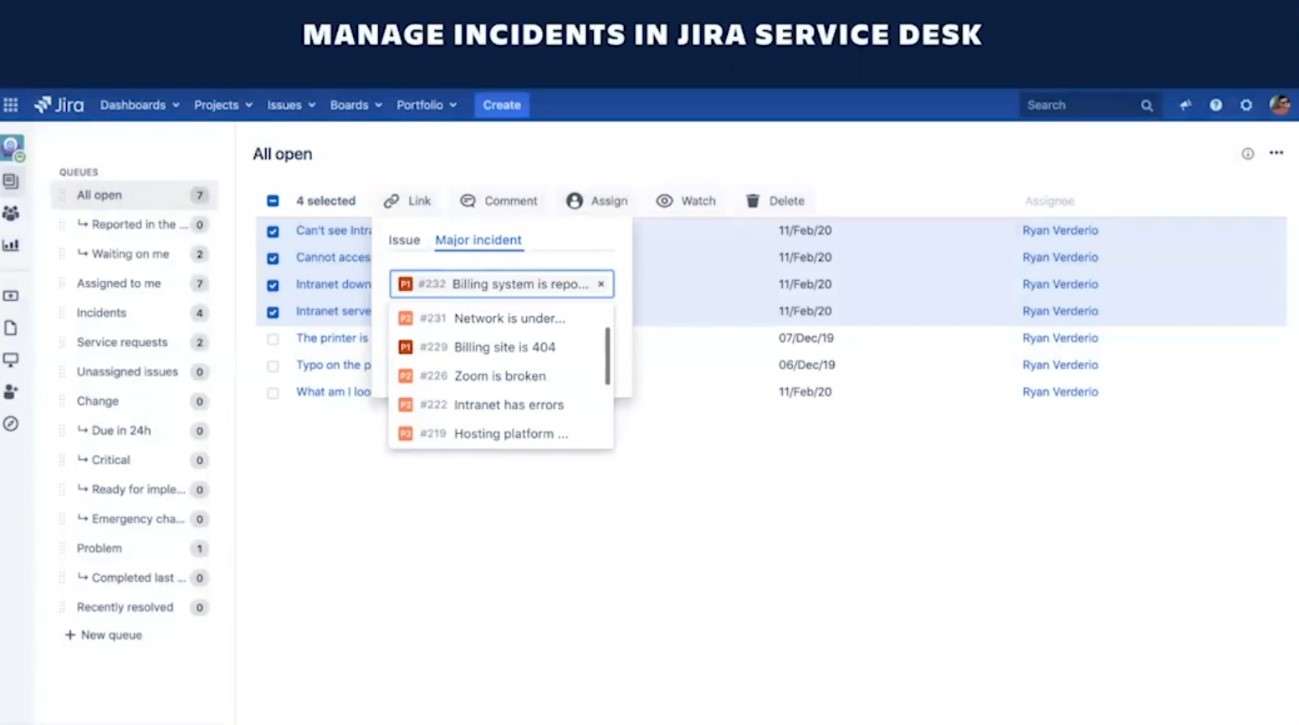Uncheck the "Can't see Intra..." issue checkbox

coord(273,231)
